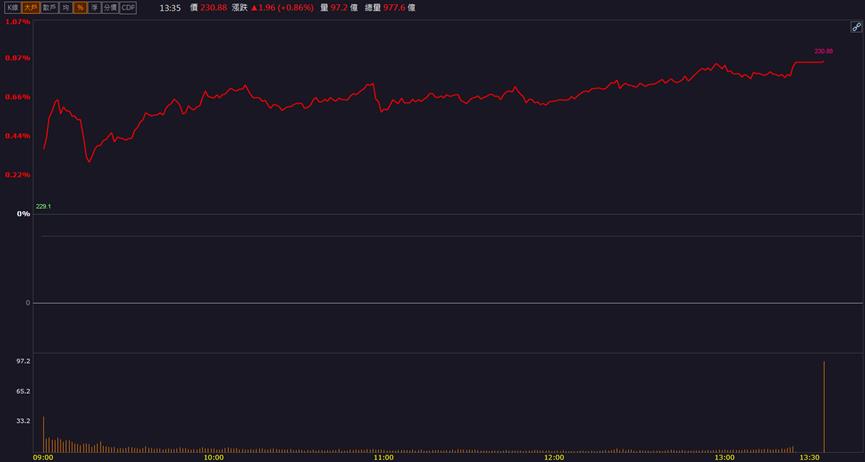Switch to the 分價 view
The height and width of the screenshot is (462, 865).
coord(110,8)
